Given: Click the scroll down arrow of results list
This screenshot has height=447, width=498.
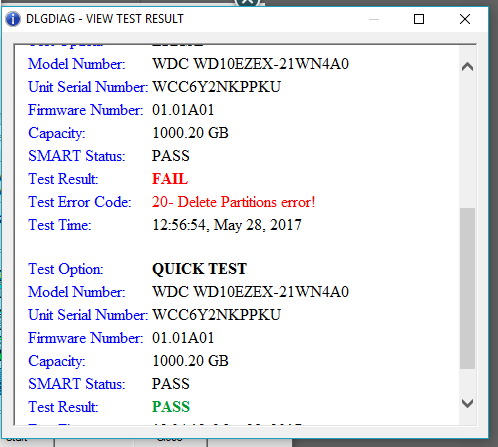Looking at the screenshot, I should coord(467,404).
